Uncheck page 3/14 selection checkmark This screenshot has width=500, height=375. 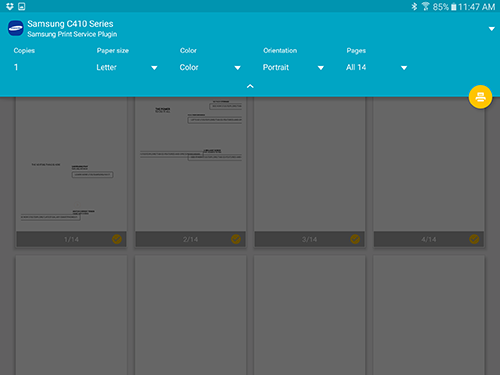(355, 239)
